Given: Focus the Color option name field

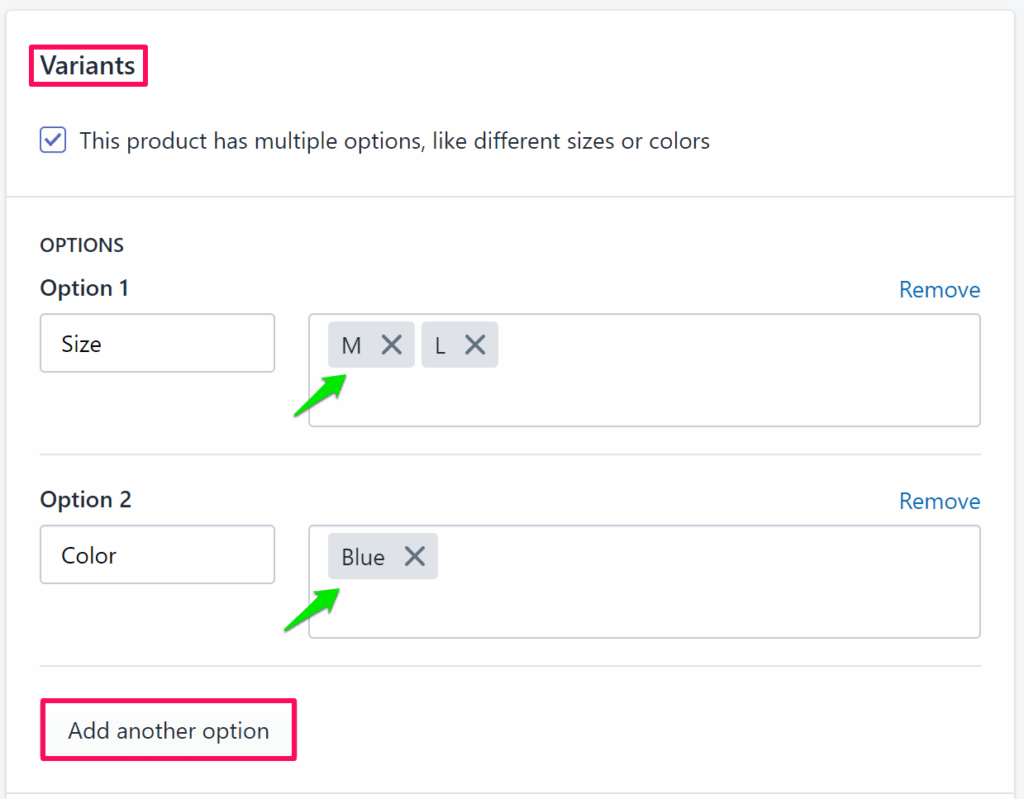Looking at the screenshot, I should (x=157, y=556).
